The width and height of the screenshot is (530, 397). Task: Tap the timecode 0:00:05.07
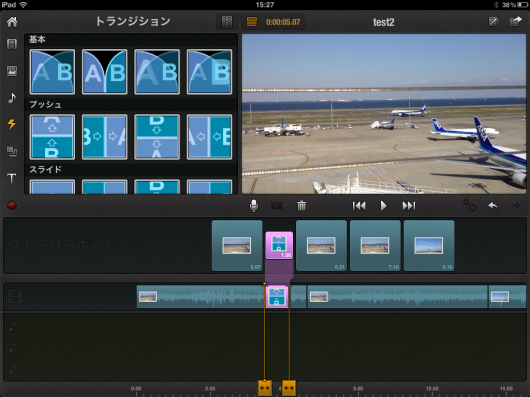point(283,22)
